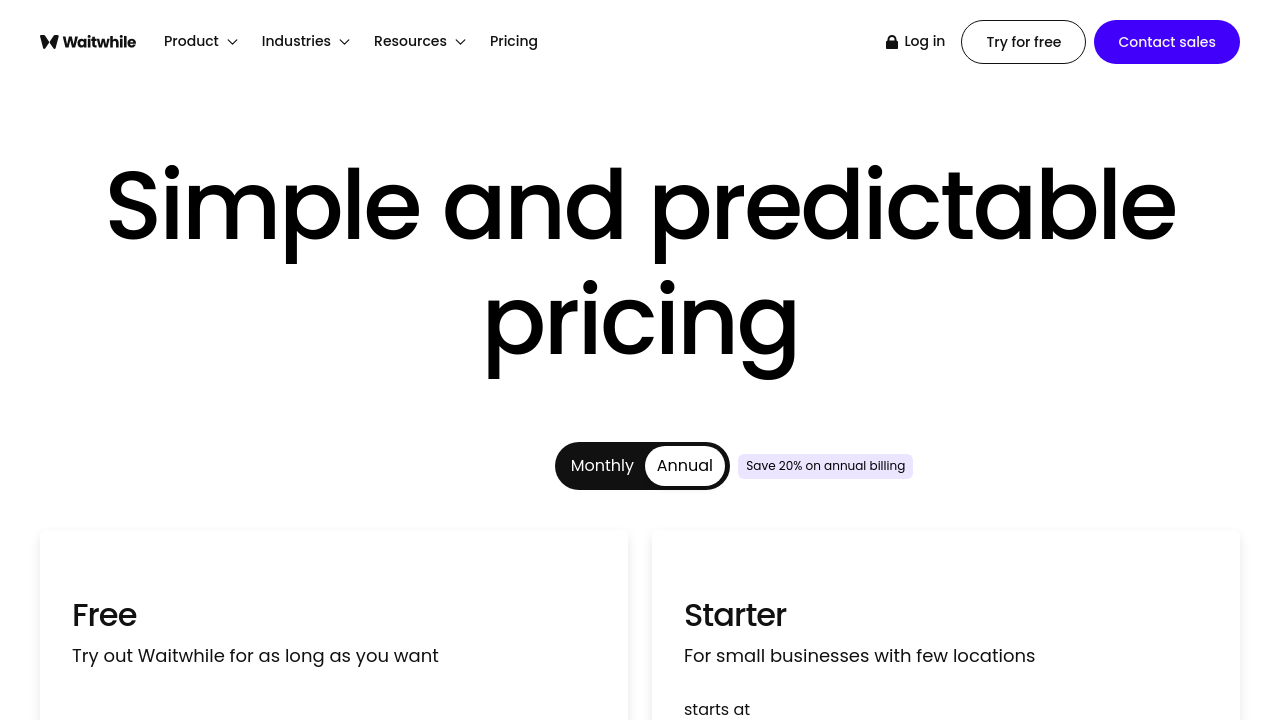
Task: Open the Product navigation menu
Action: pos(191,42)
